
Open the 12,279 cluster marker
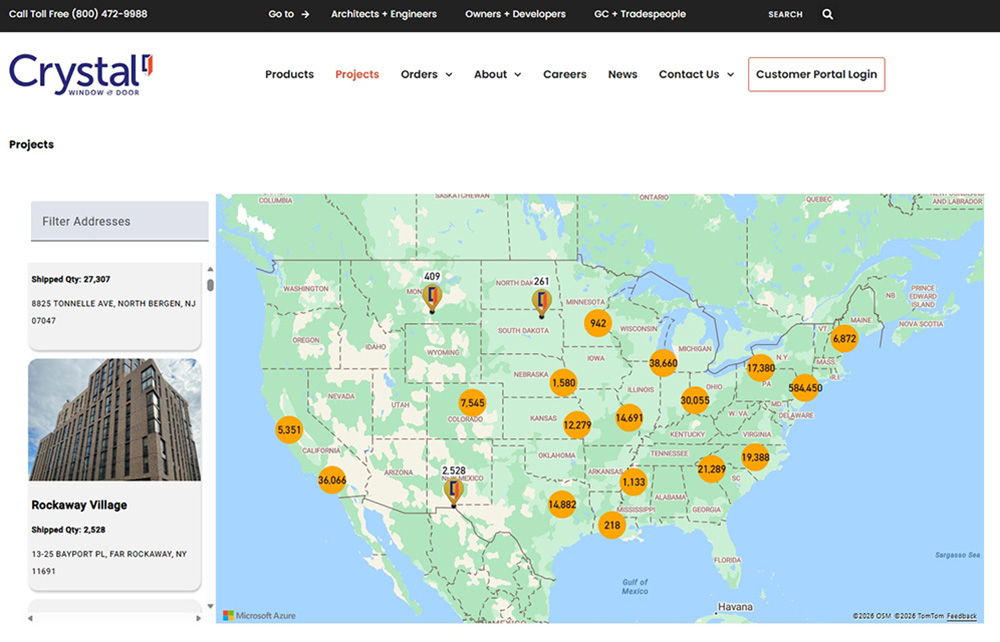577,425
